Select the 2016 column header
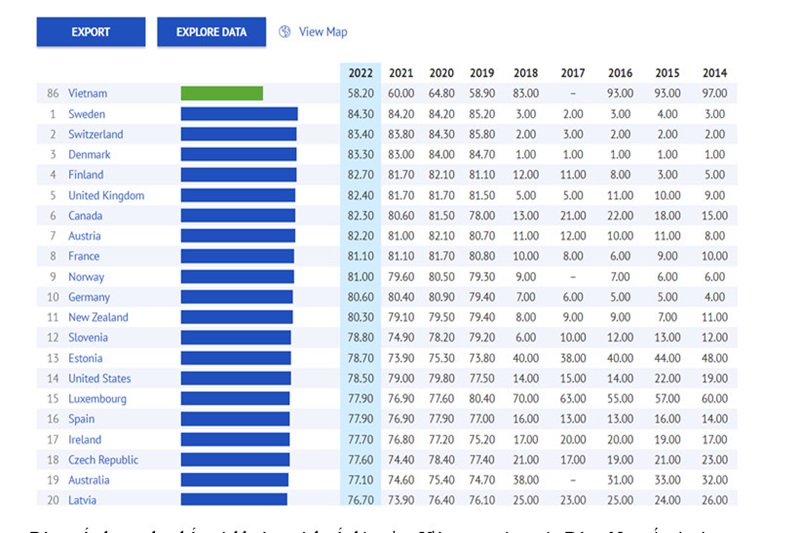 [620, 73]
